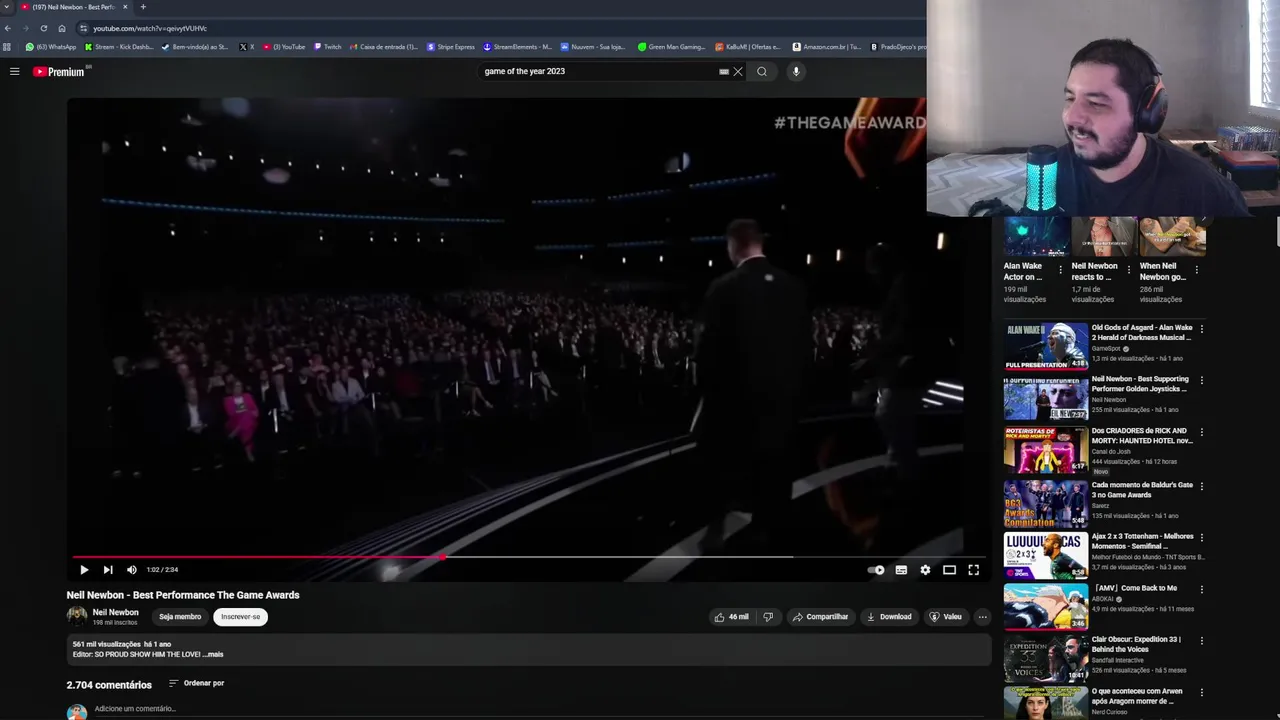Viewport: 1280px width, 720px height.
Task: Open the browser tab search dropdown
Action: tap(7, 7)
